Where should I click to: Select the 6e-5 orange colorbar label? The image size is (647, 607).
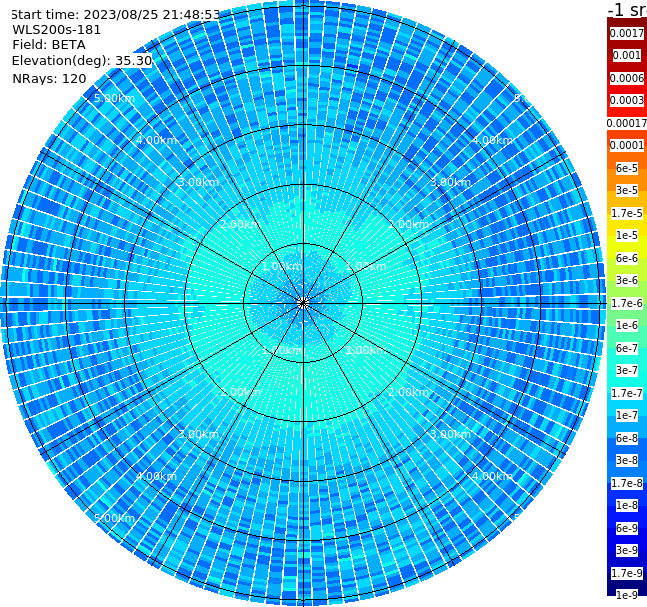[x=627, y=168]
